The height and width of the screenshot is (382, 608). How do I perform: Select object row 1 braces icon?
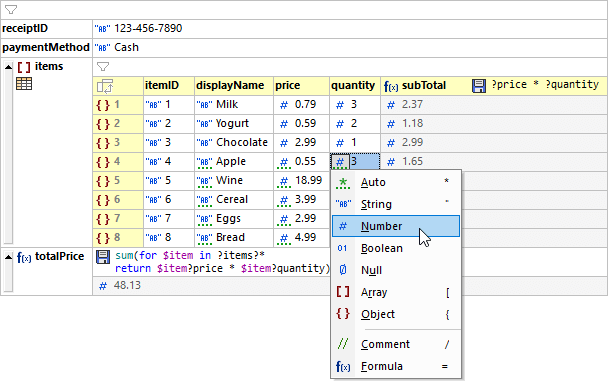[x=103, y=105]
